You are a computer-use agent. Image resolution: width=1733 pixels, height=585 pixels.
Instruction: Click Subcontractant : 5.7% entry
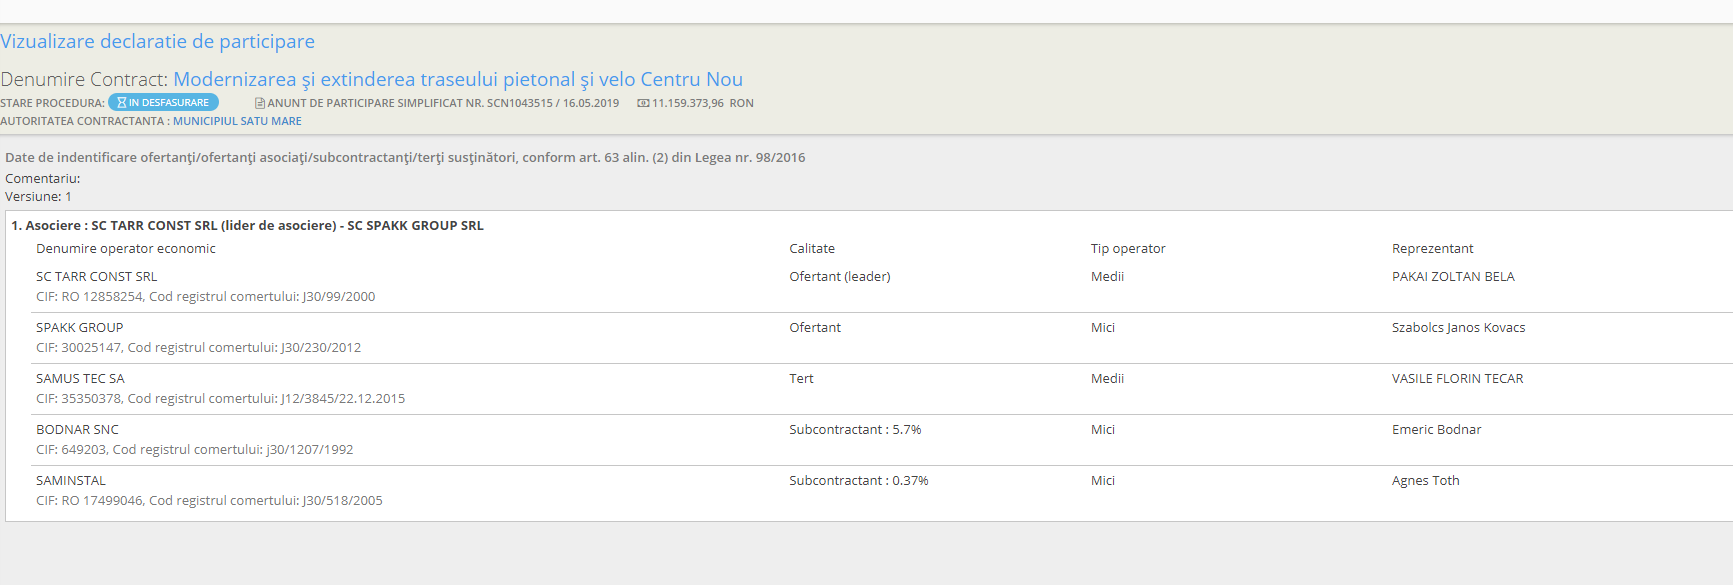[854, 430]
